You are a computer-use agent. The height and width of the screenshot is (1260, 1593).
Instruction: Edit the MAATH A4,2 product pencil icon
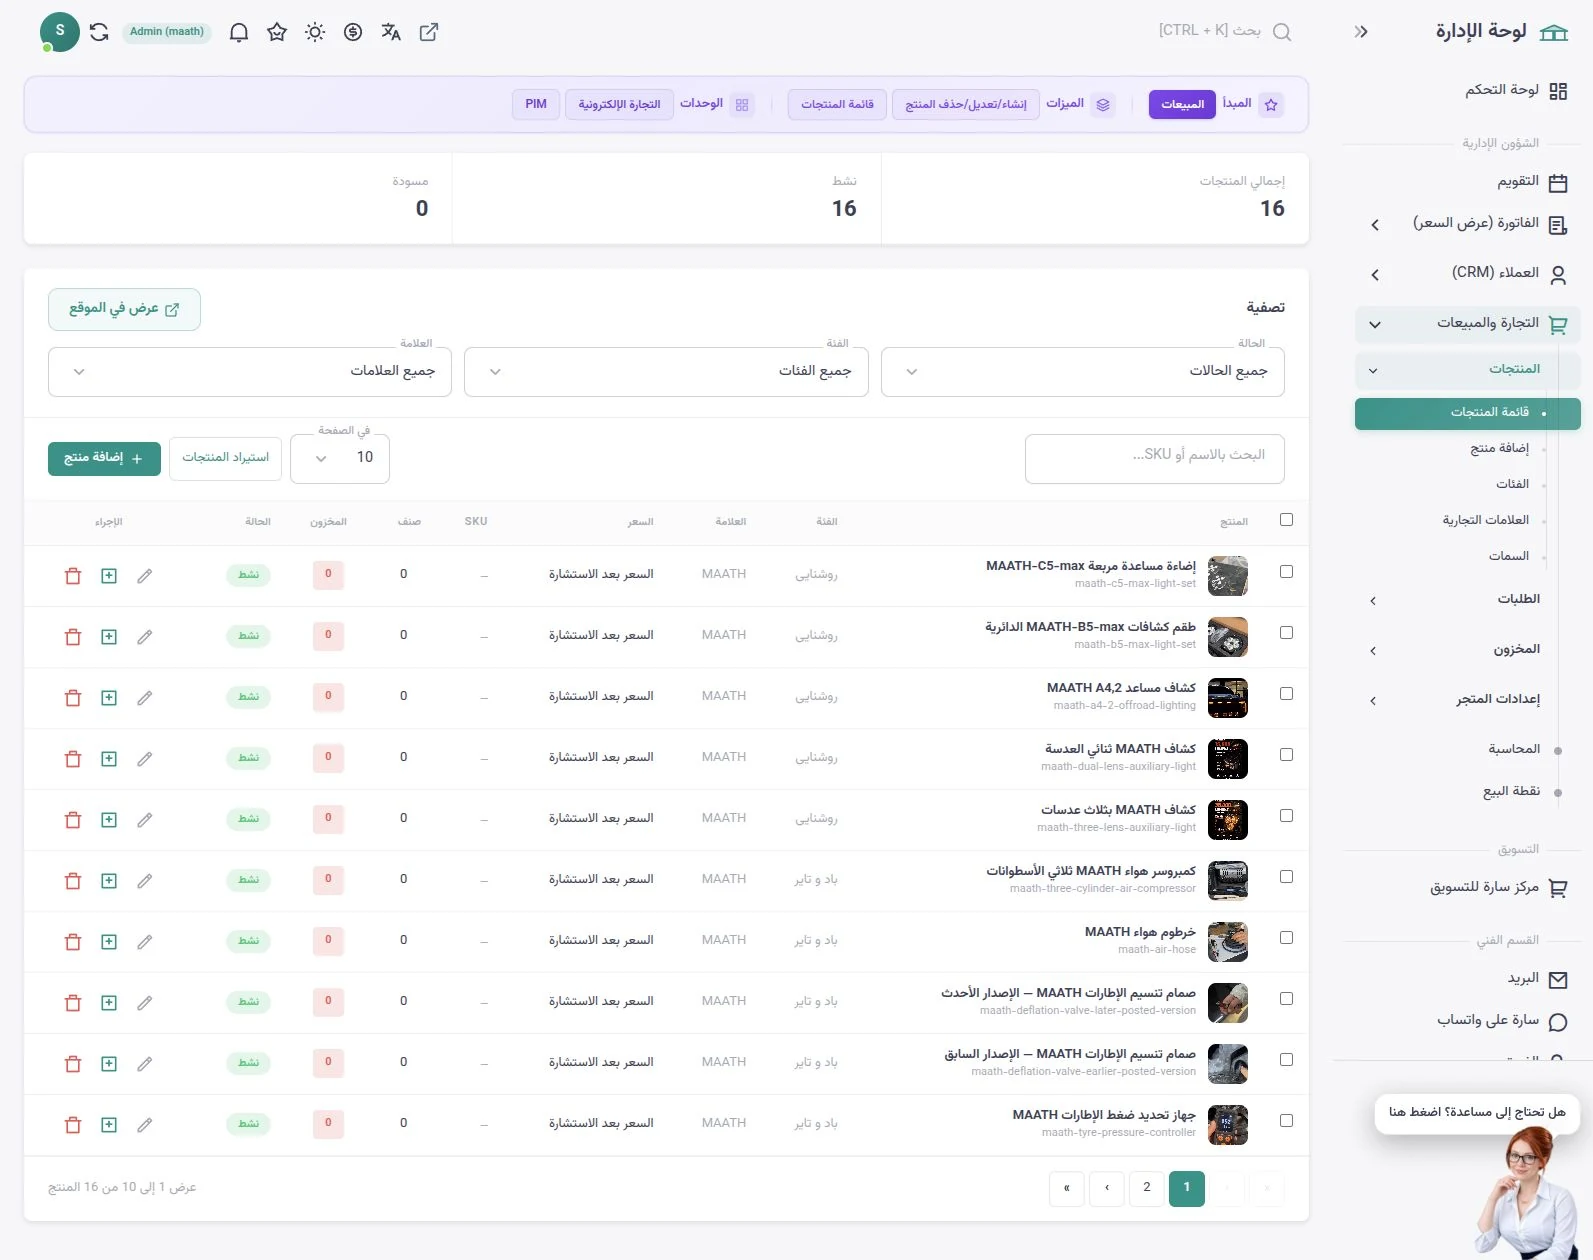[x=145, y=698]
